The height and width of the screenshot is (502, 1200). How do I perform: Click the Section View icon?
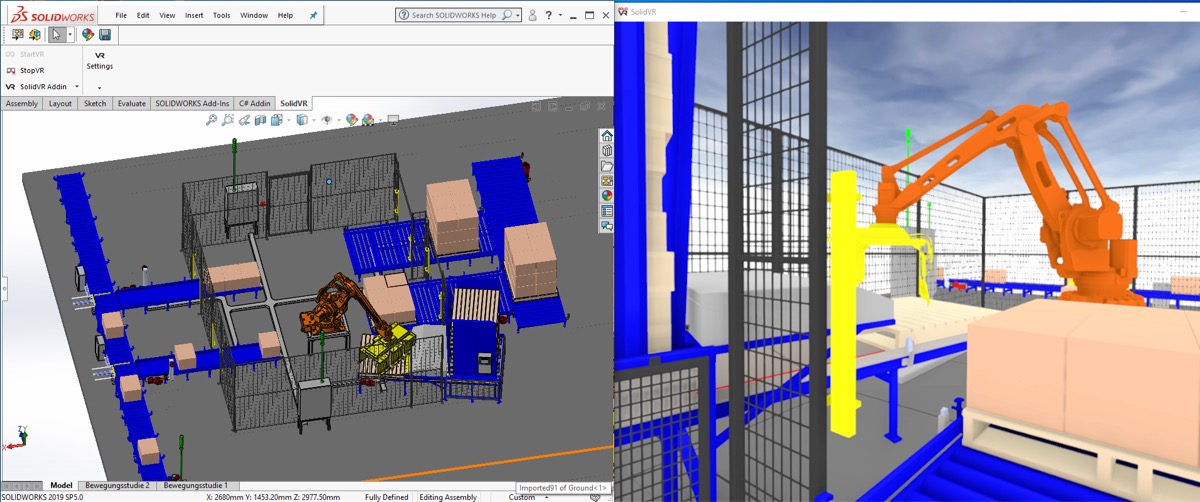pyautogui.click(x=261, y=120)
